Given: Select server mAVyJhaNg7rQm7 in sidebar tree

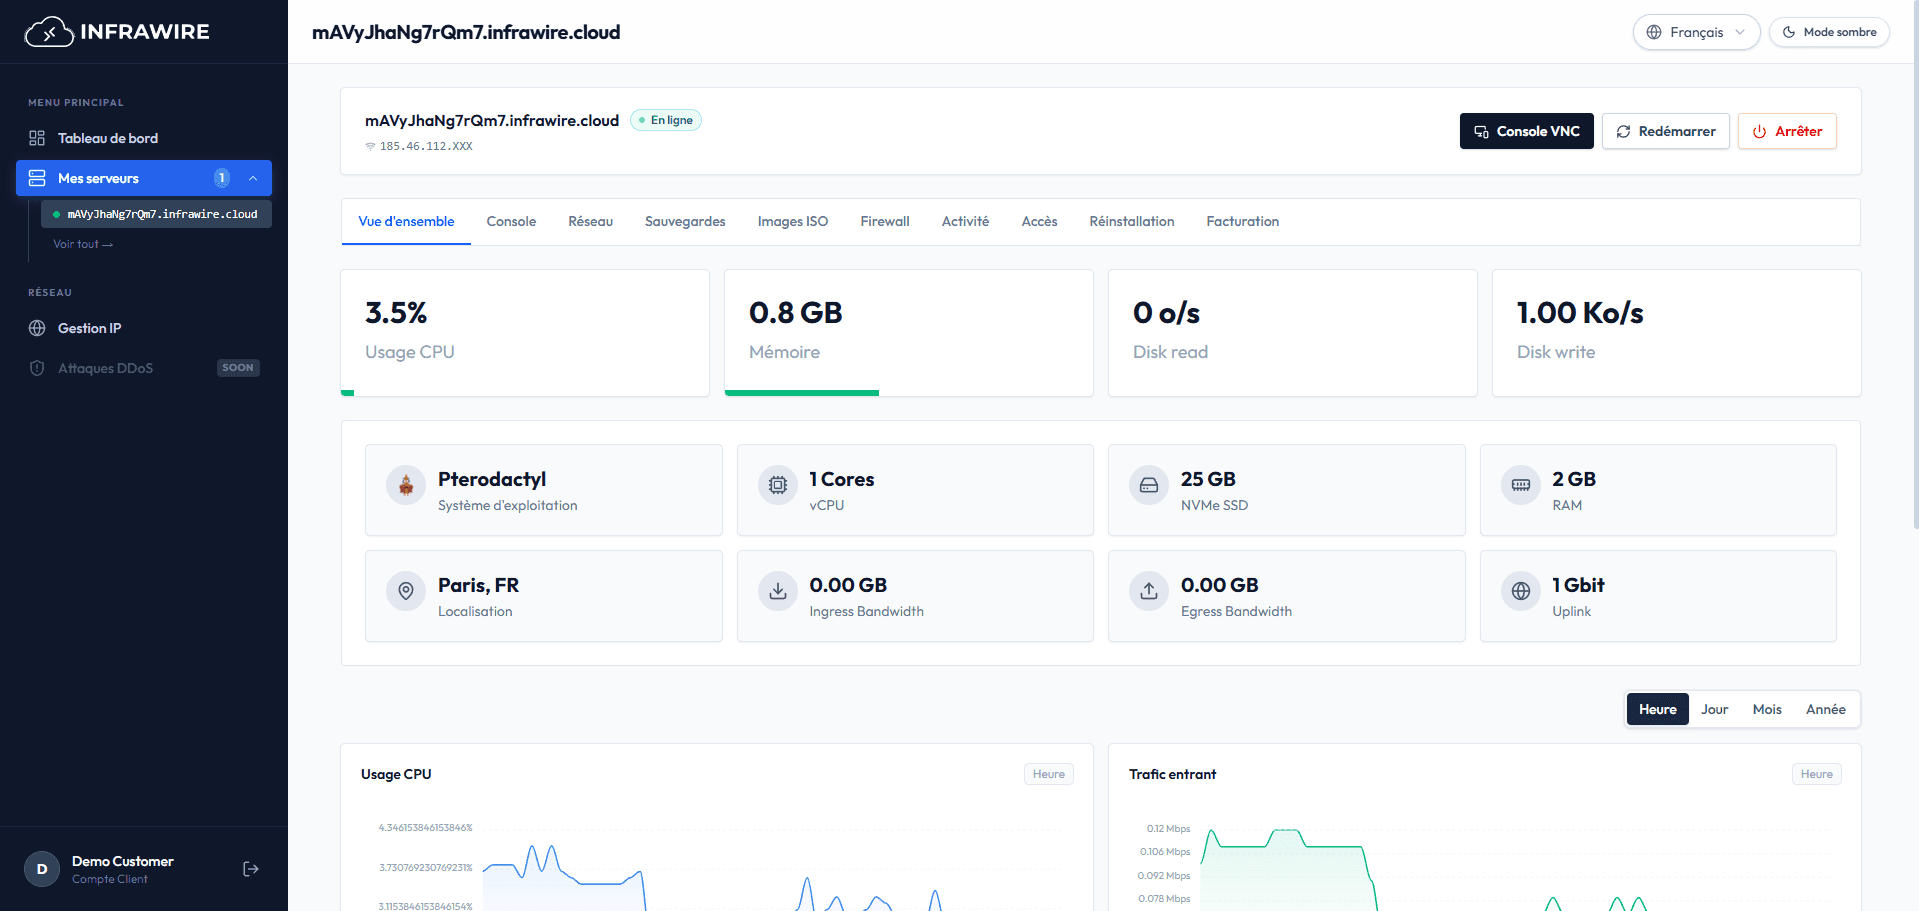Looking at the screenshot, I should tap(156, 214).
